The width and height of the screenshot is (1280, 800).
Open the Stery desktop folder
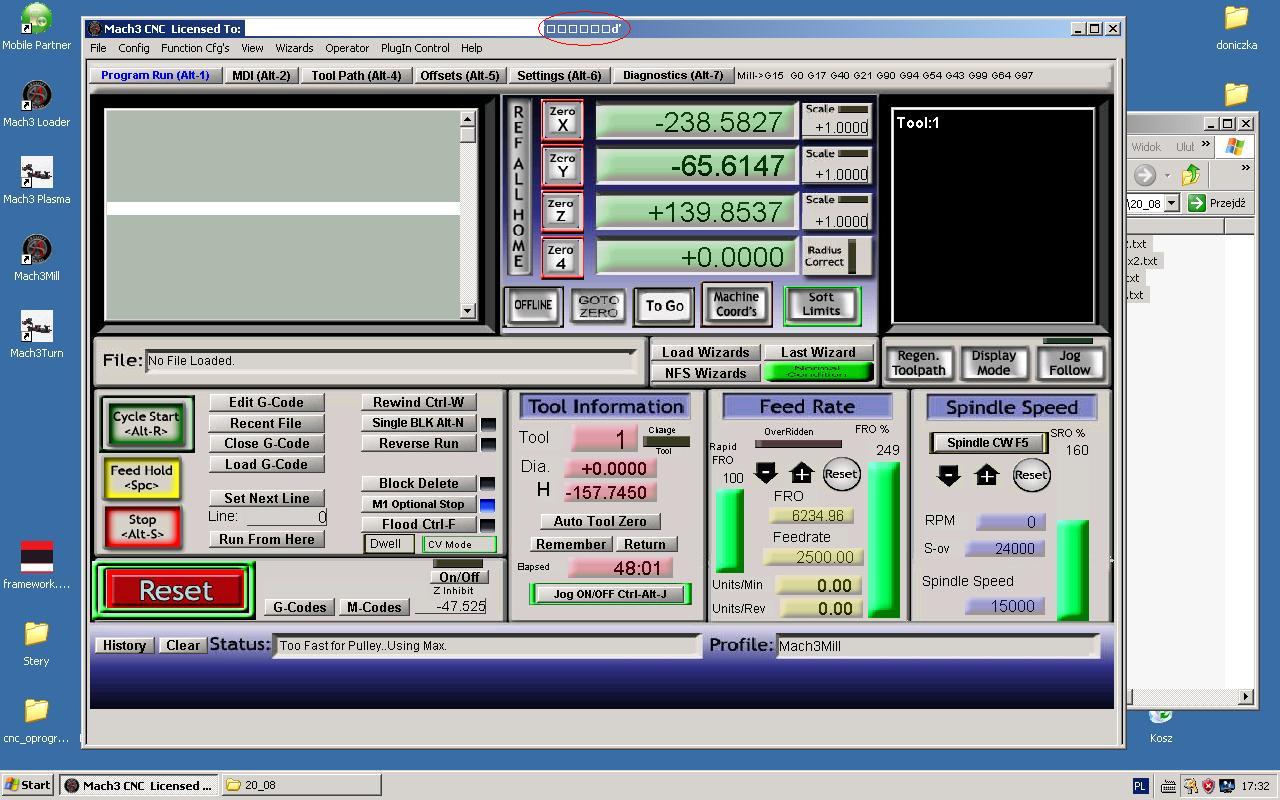36,642
